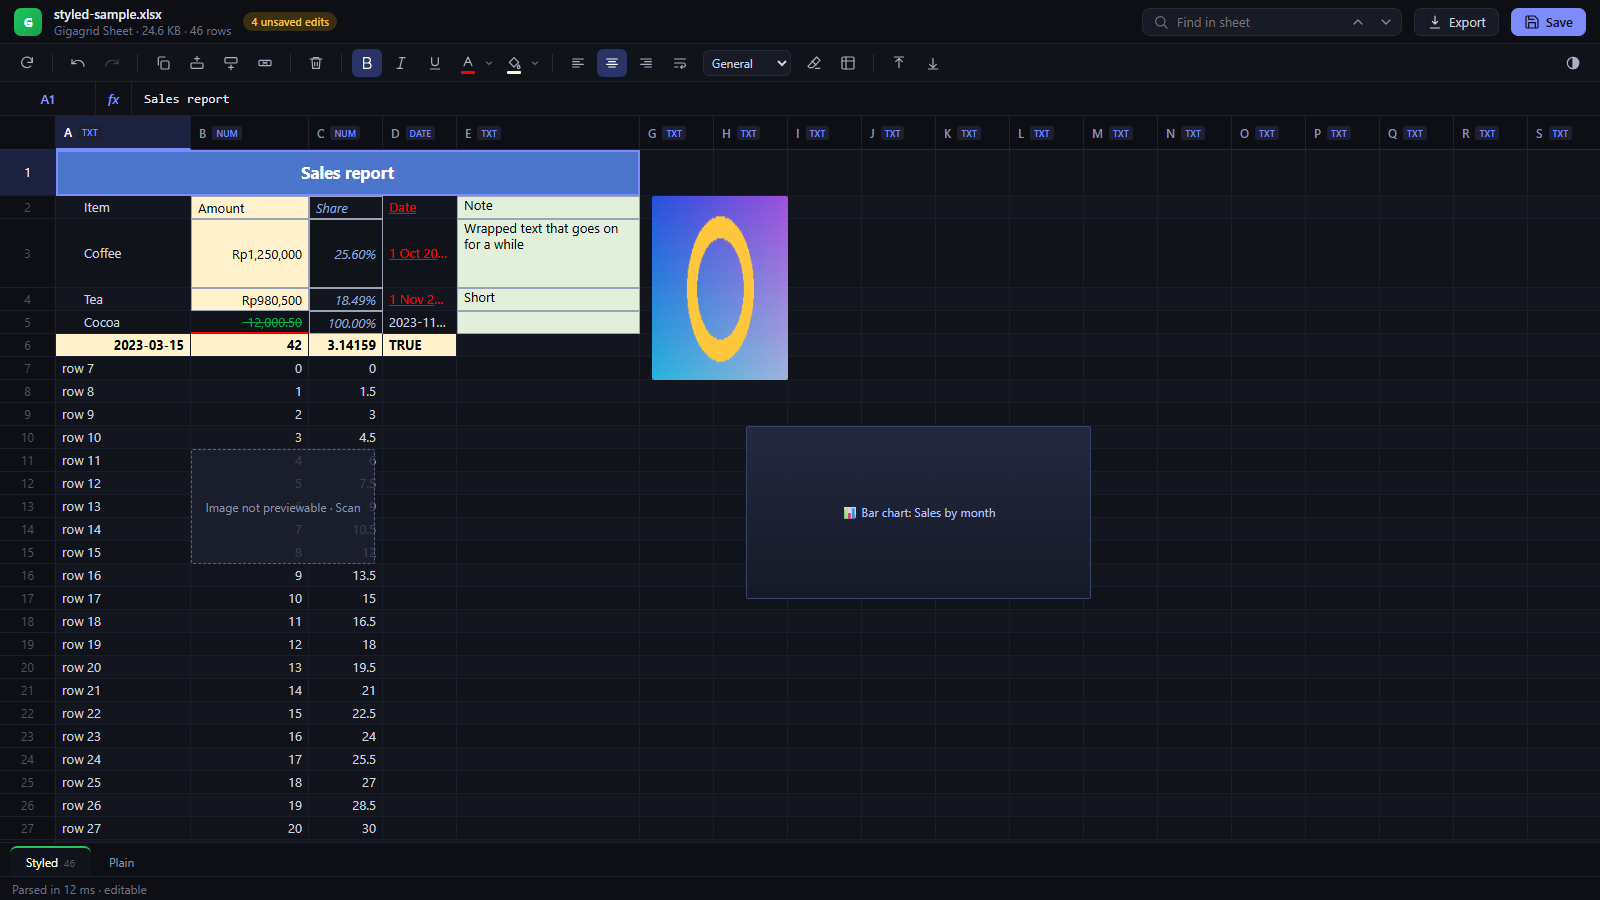The height and width of the screenshot is (900, 1600).
Task: Select the merged Sales report title cell
Action: point(348,173)
